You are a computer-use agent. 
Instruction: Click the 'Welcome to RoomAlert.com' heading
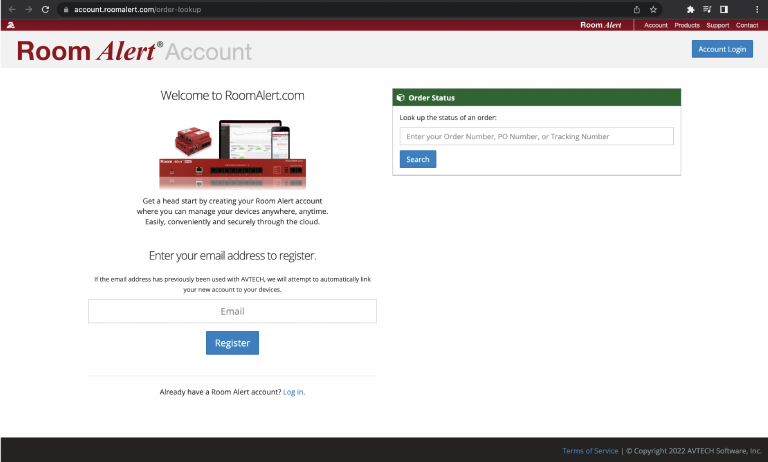(232, 95)
